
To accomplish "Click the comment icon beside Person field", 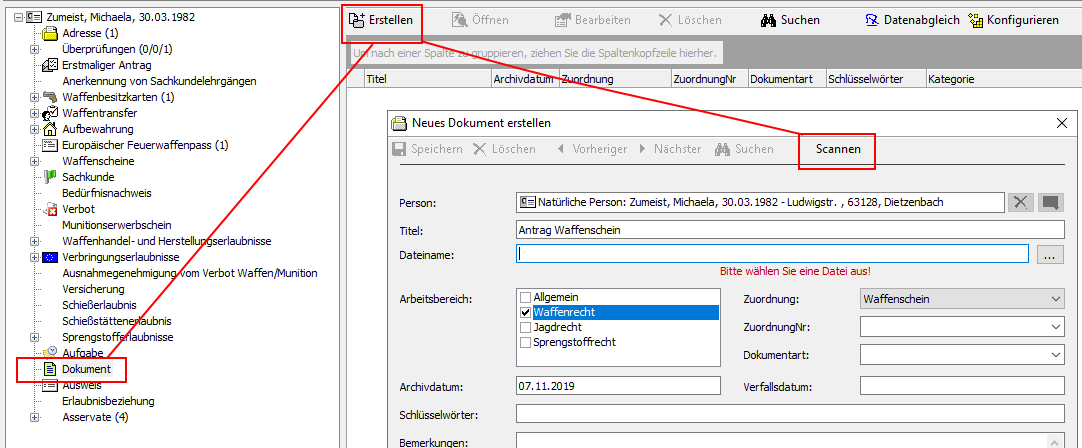I will pyautogui.click(x=1050, y=202).
